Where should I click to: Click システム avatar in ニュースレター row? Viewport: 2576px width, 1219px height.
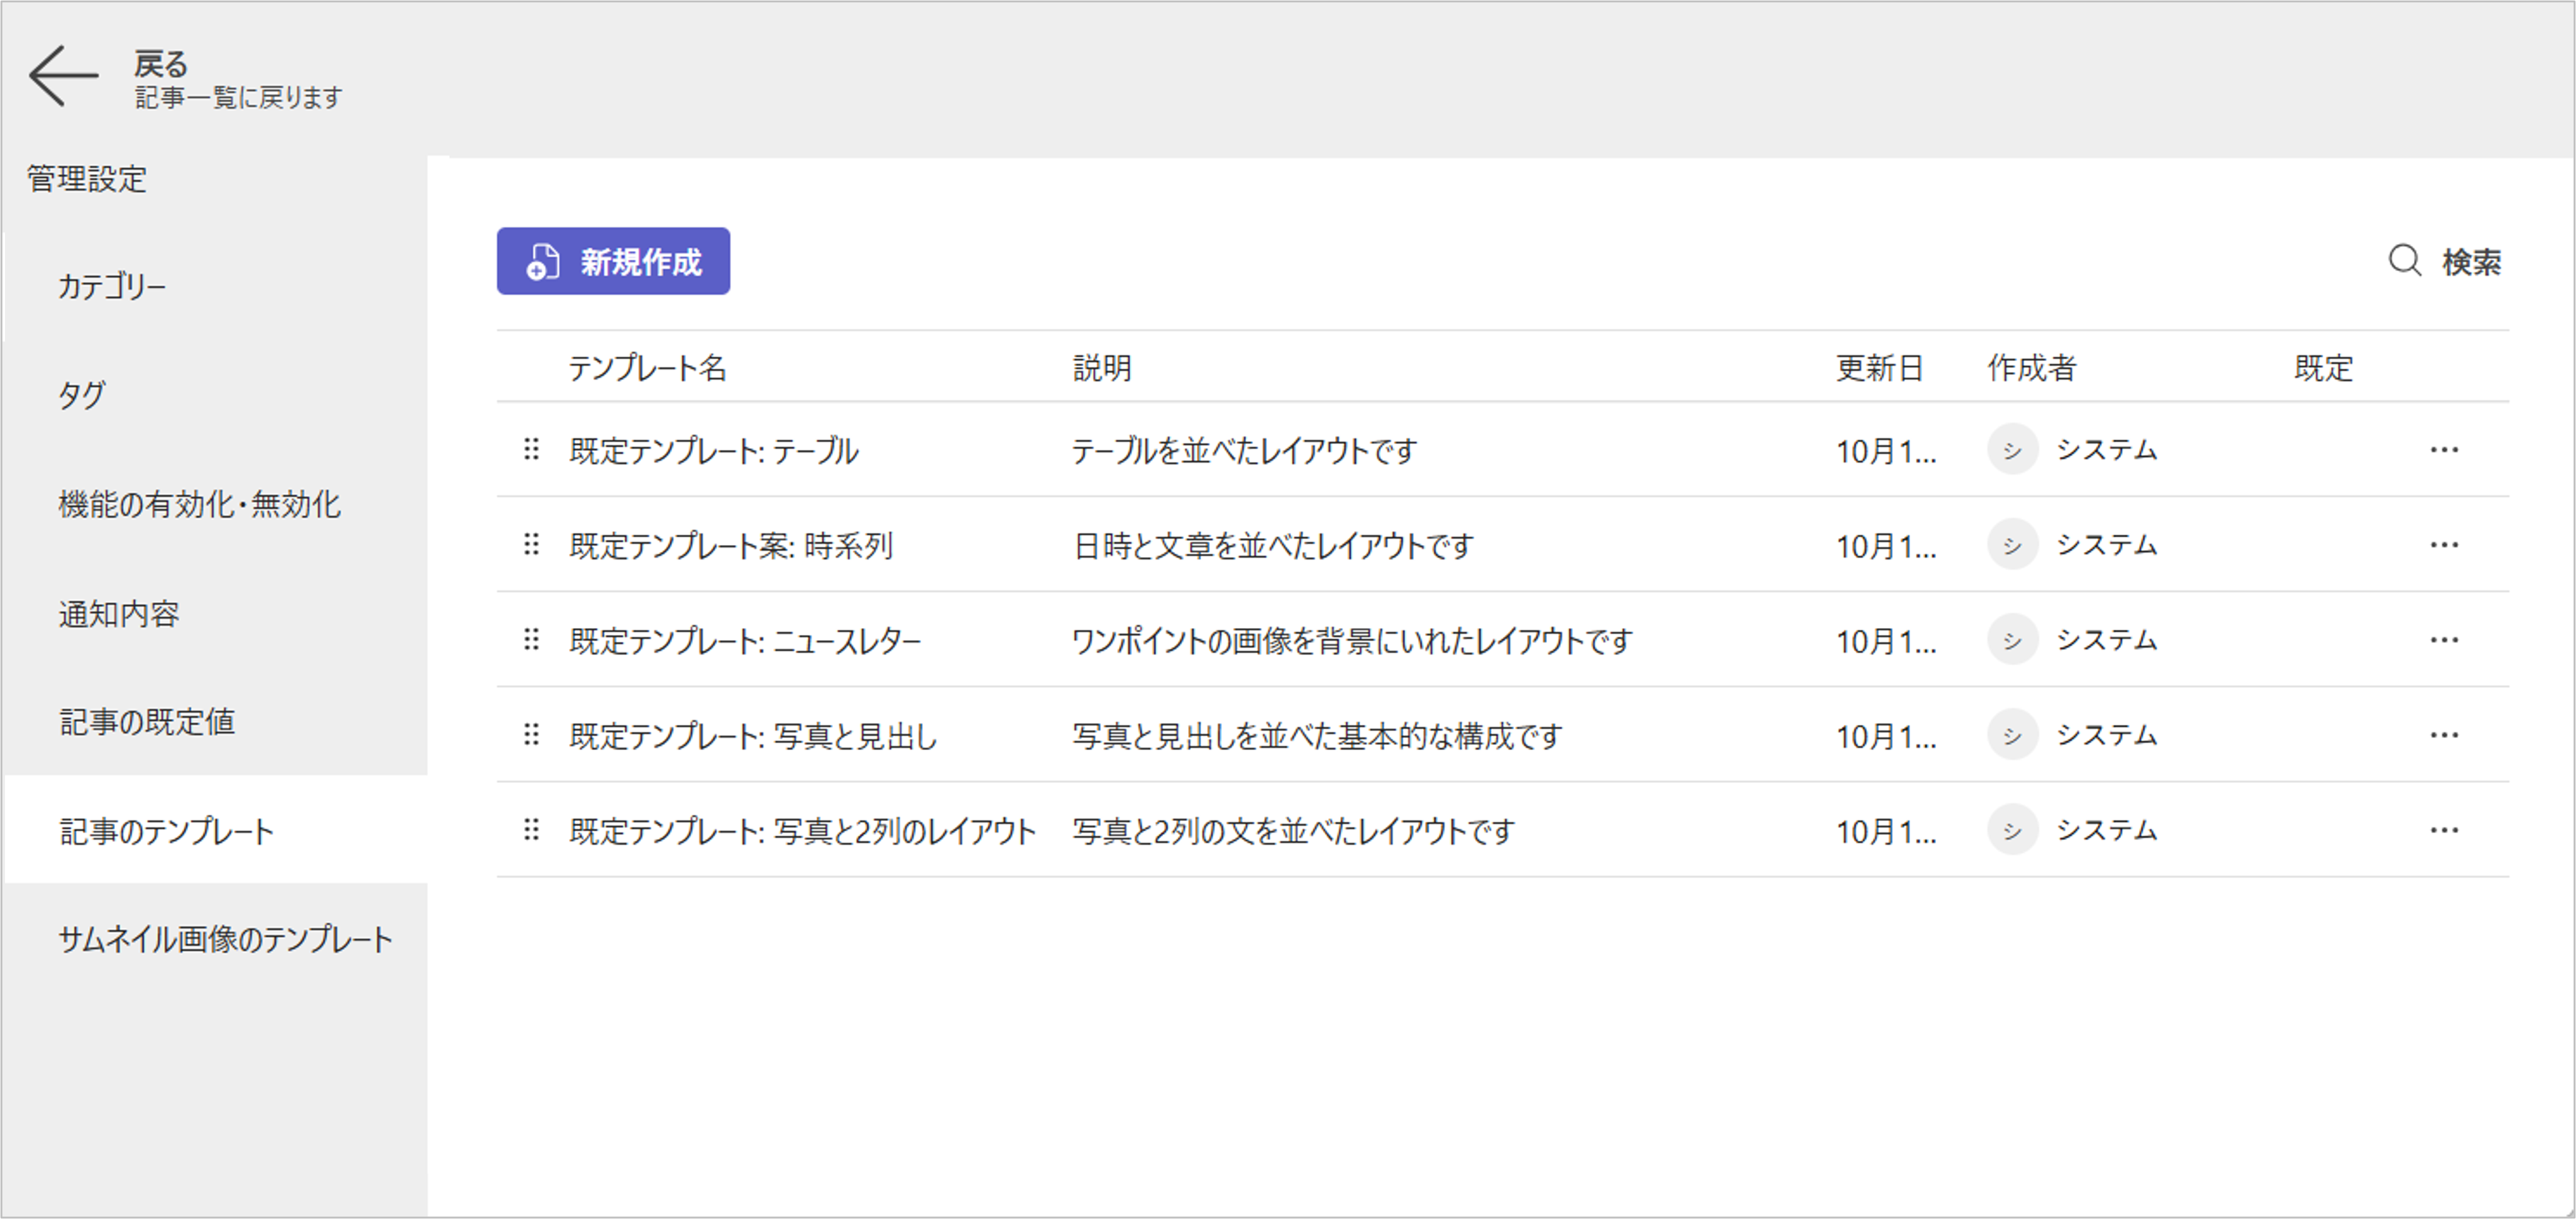tap(2012, 640)
